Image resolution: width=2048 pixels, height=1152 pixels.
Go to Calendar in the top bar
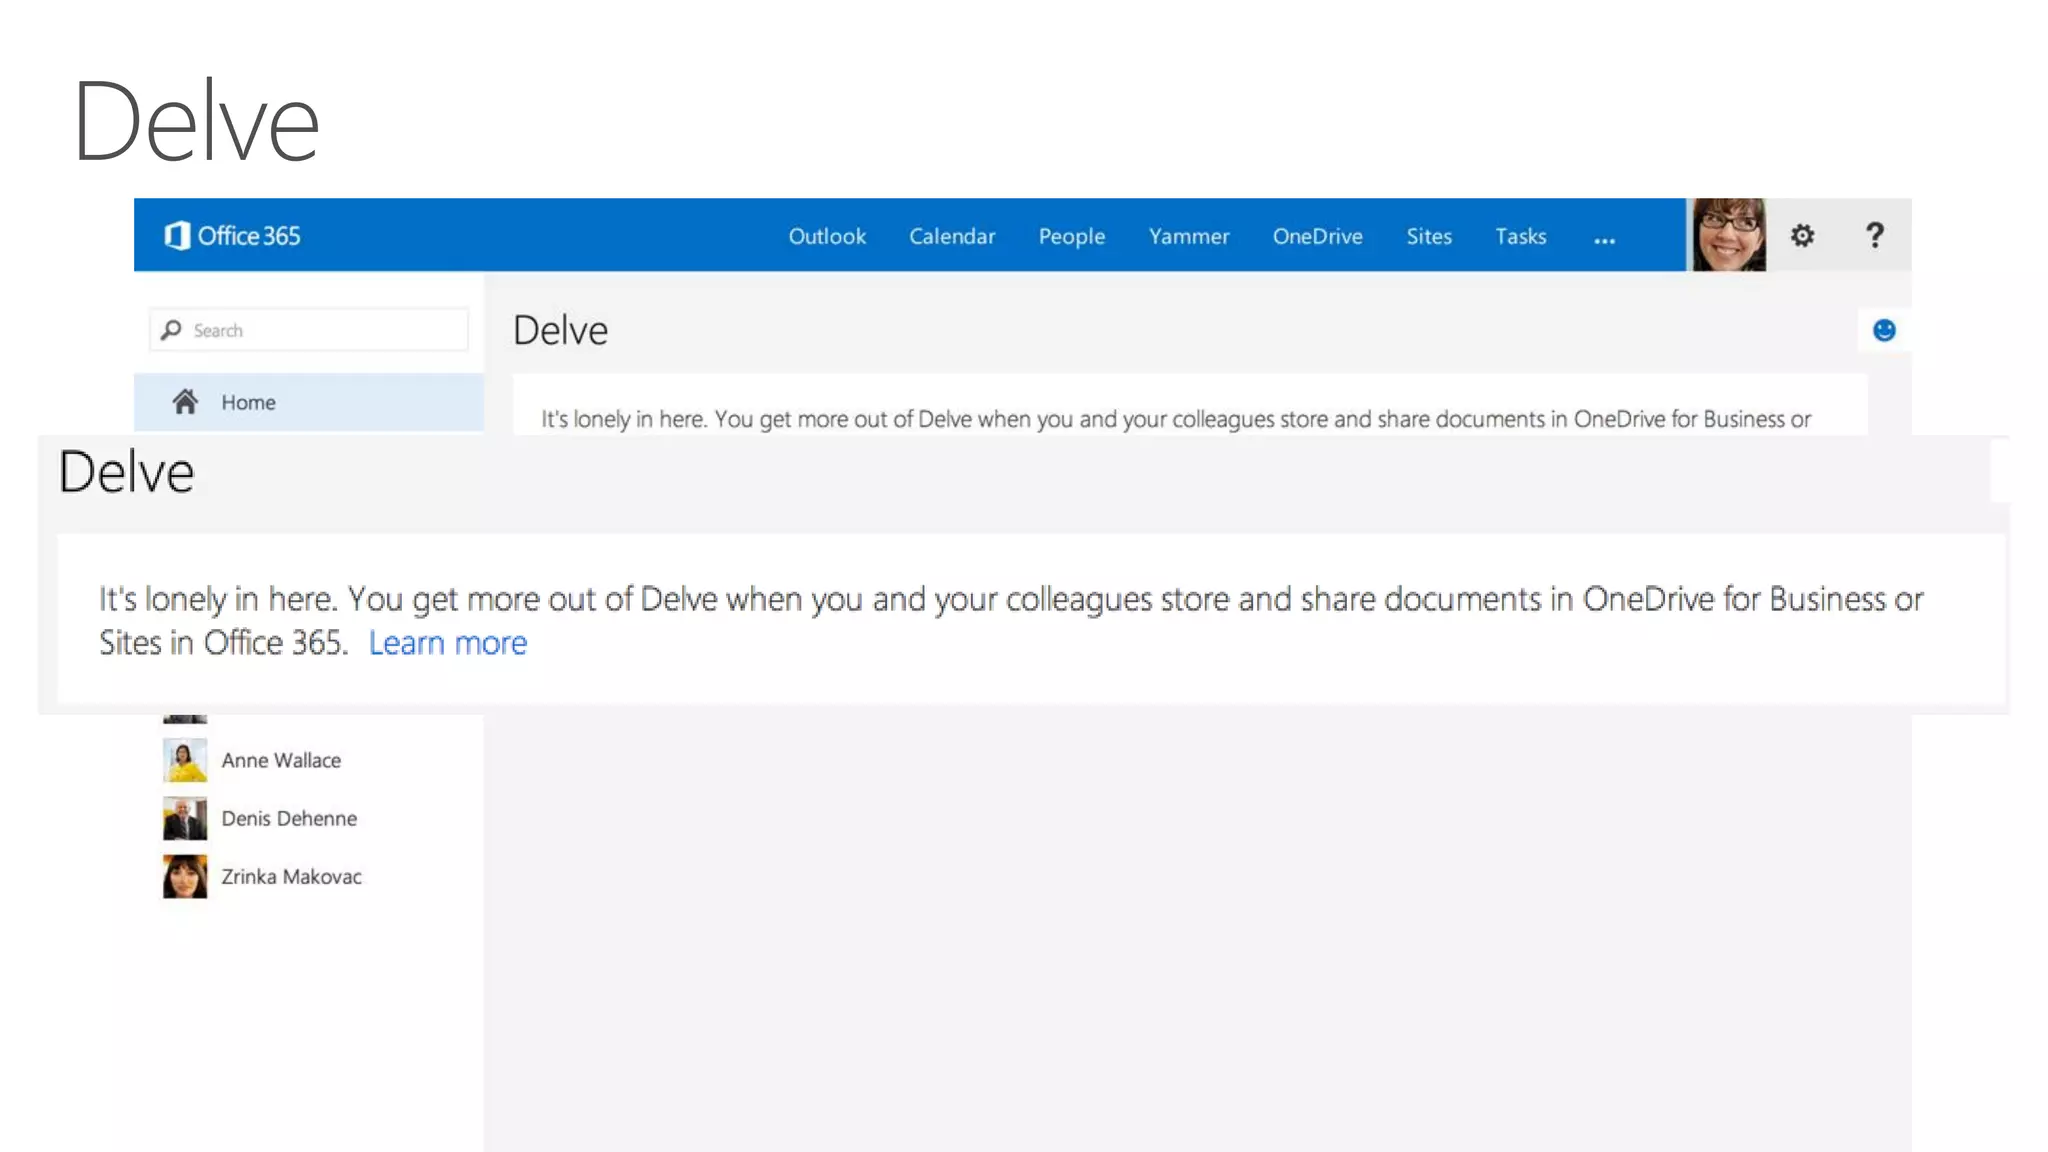[952, 237]
